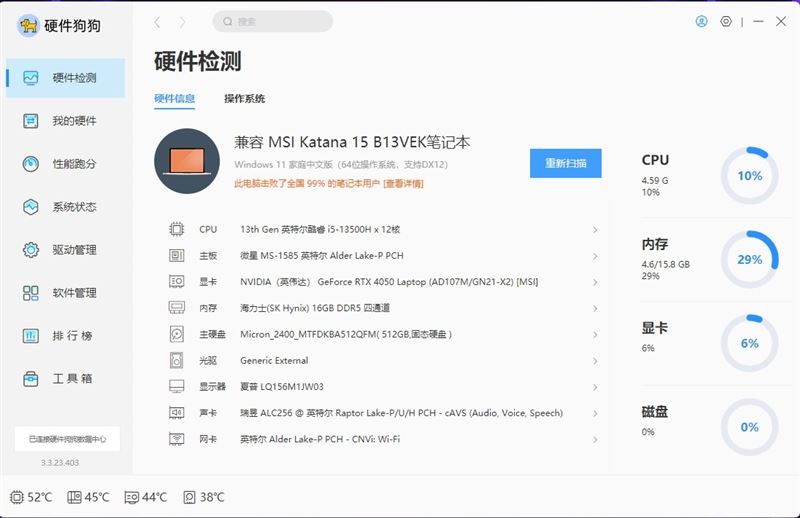Click the 主硬盘 disk row icon
The width and height of the screenshot is (800, 518).
[x=177, y=334]
